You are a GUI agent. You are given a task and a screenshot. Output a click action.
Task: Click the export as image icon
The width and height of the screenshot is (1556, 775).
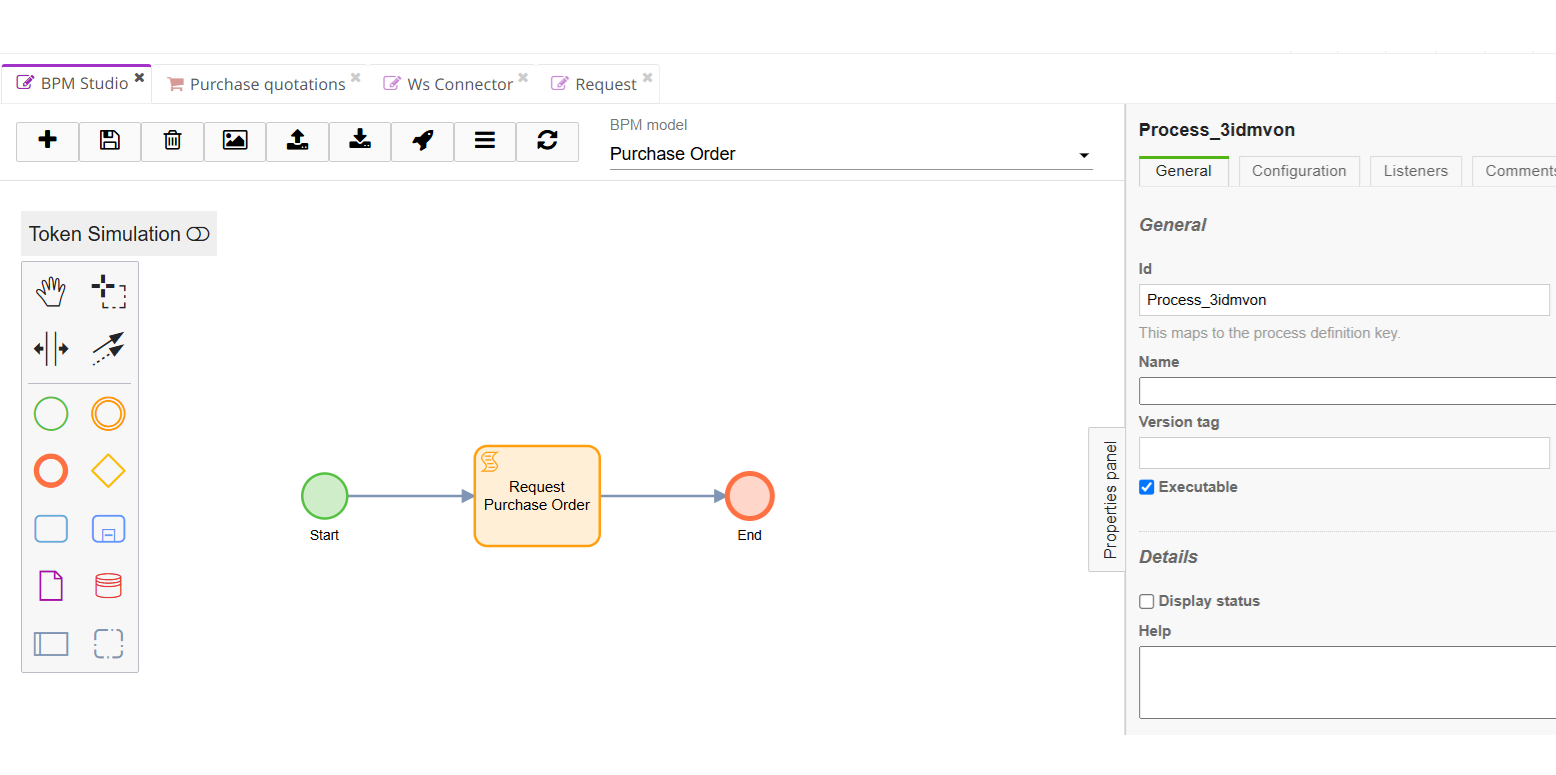pyautogui.click(x=235, y=141)
